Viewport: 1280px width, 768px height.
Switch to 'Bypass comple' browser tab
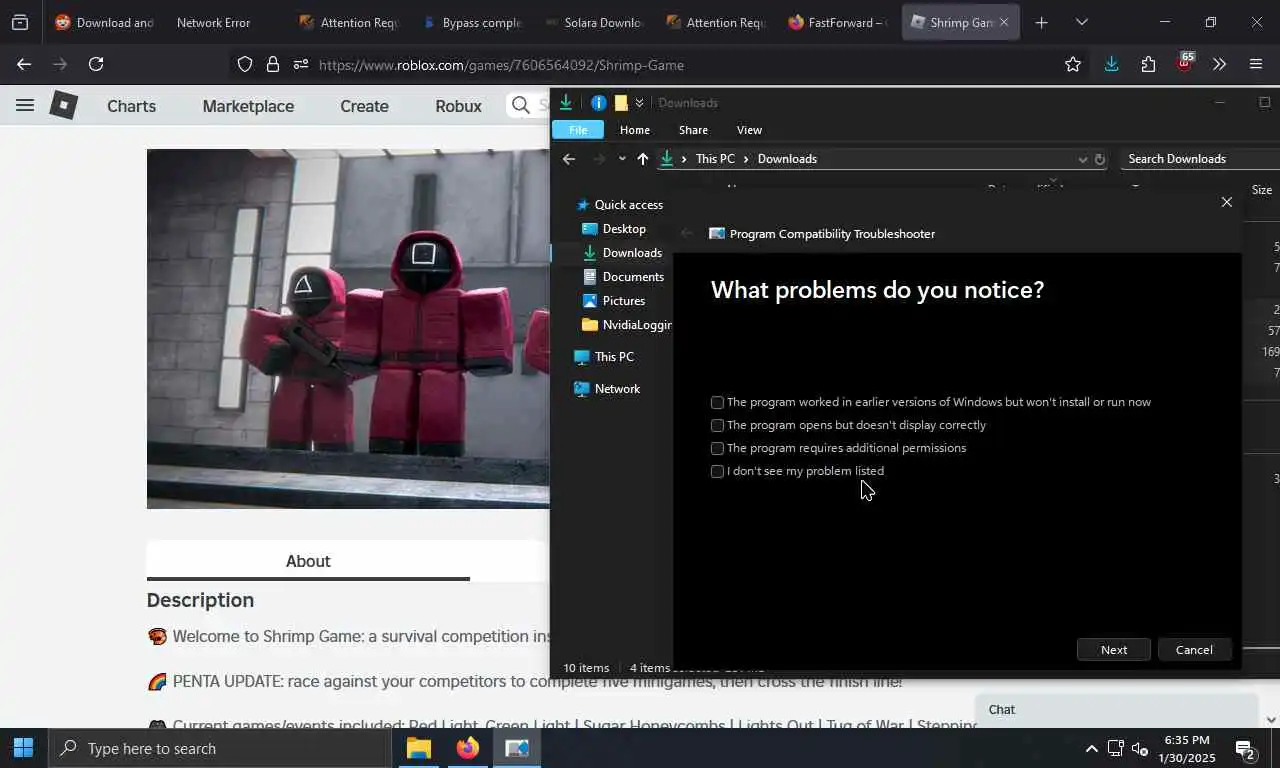471,22
